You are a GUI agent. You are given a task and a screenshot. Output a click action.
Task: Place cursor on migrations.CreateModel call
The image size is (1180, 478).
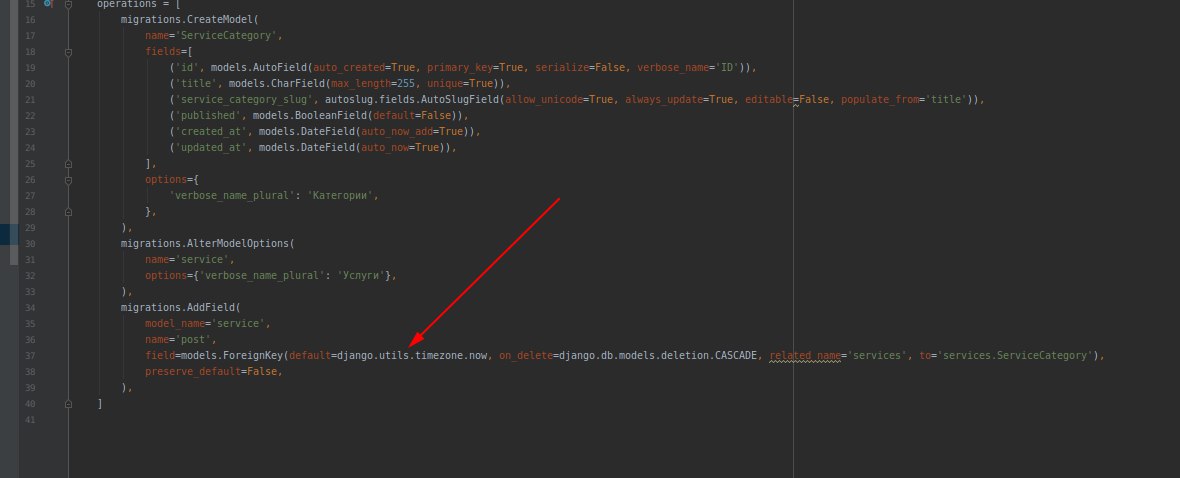189,20
